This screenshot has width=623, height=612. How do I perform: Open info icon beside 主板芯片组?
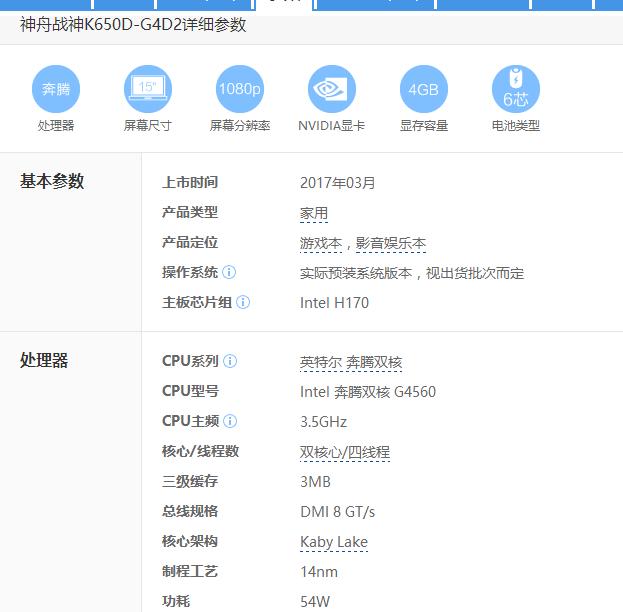pos(243,302)
